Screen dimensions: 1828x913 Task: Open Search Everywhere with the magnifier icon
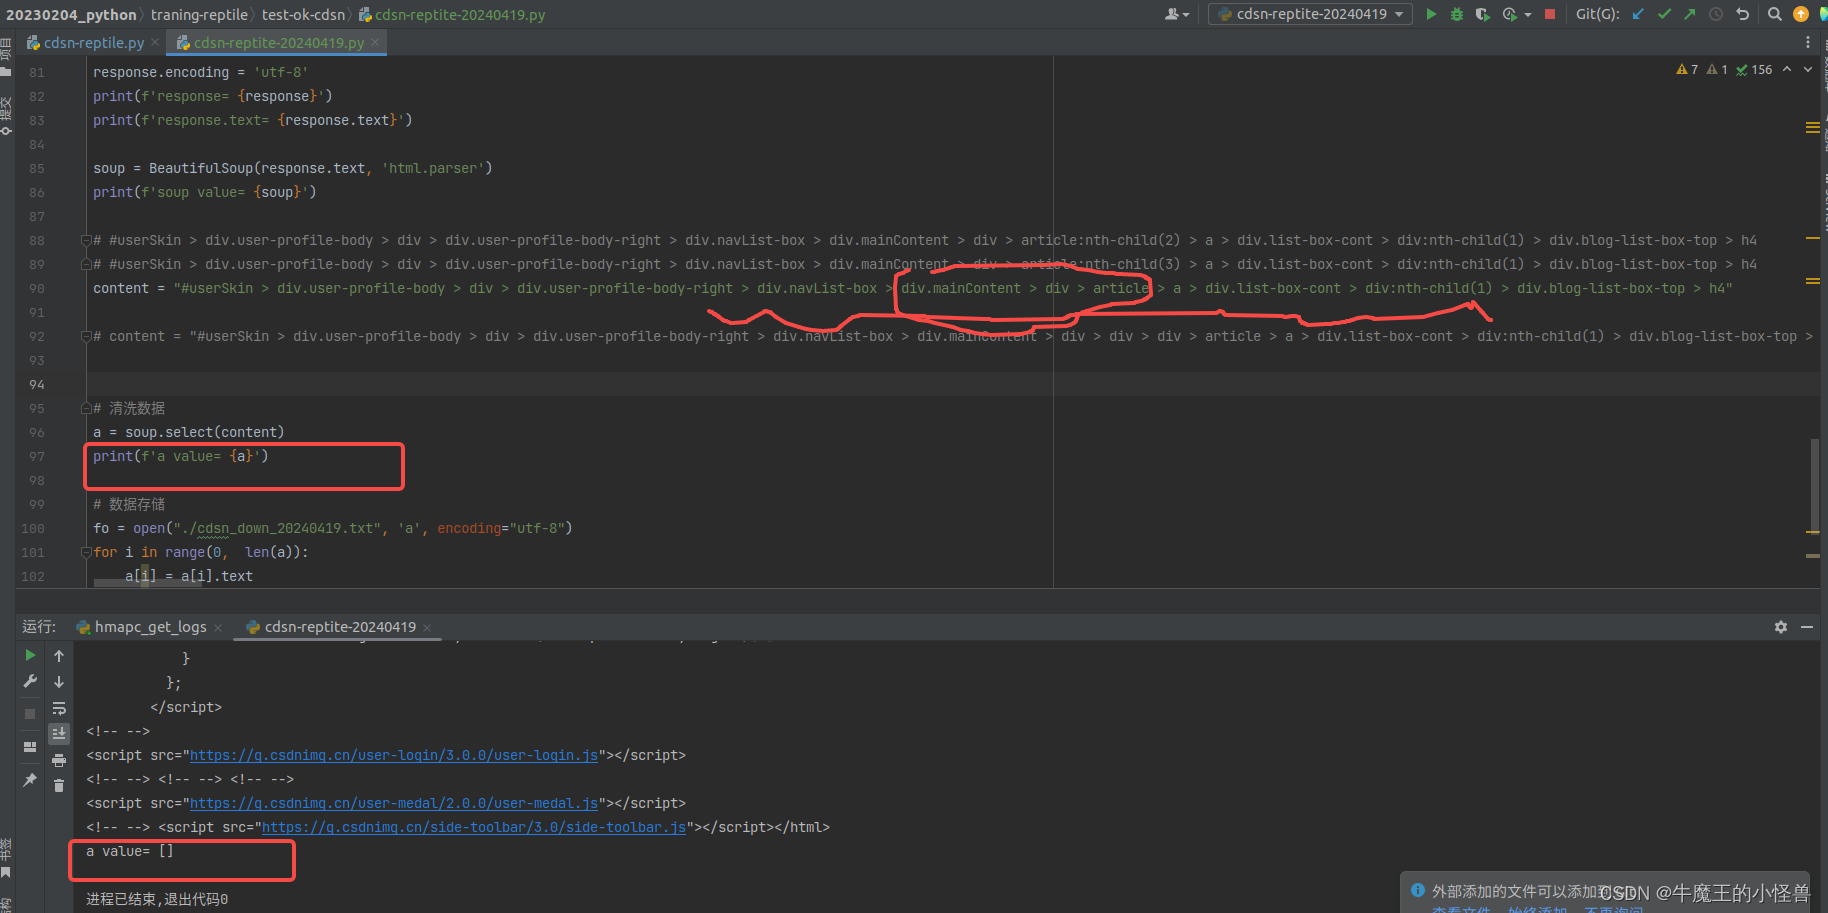[x=1775, y=14]
